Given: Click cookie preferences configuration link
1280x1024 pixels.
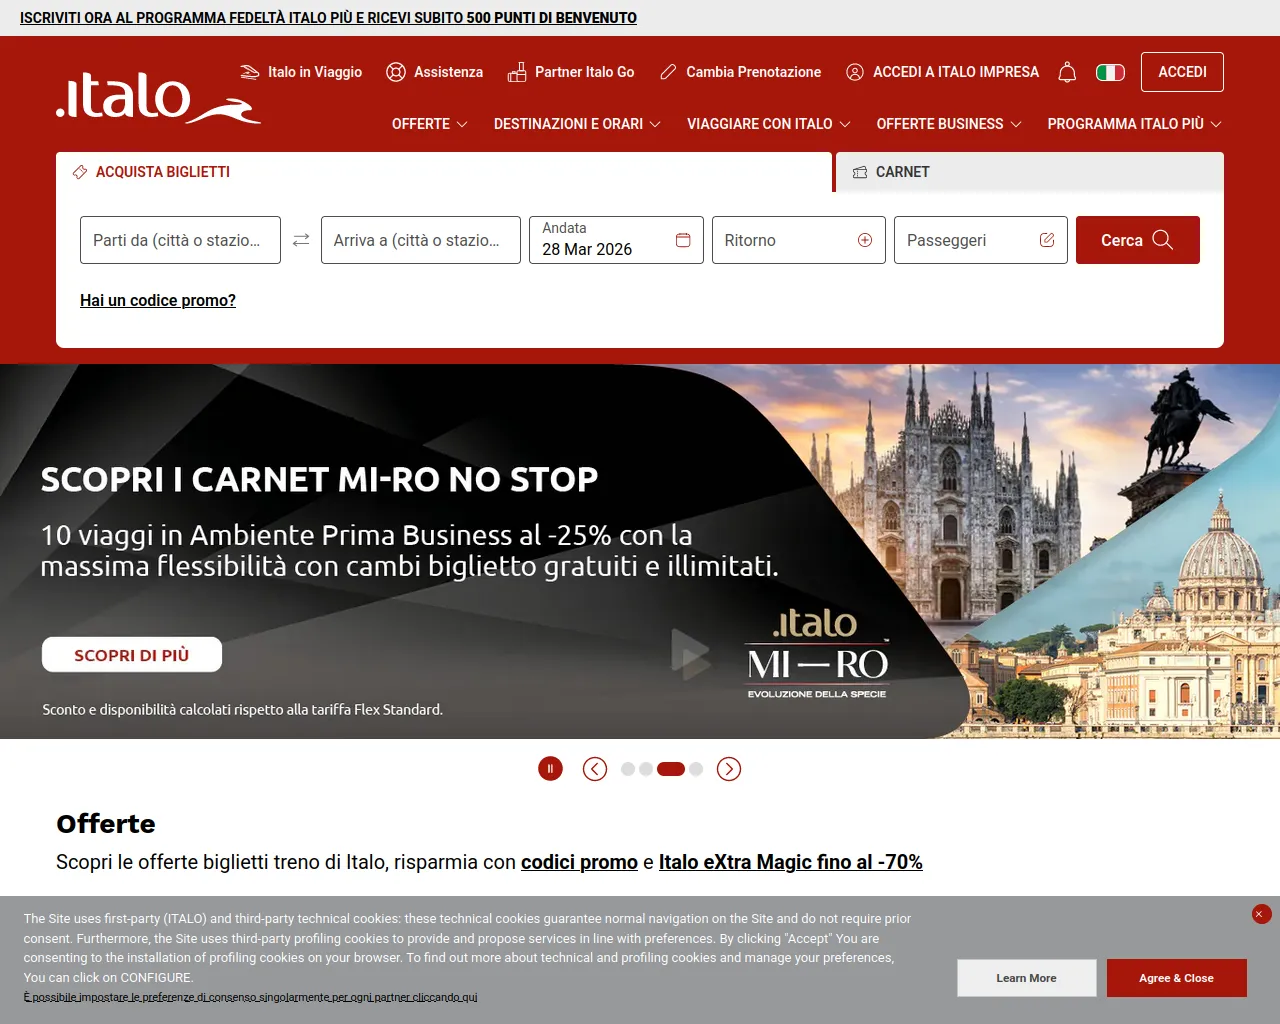Looking at the screenshot, I should pyautogui.click(x=251, y=997).
